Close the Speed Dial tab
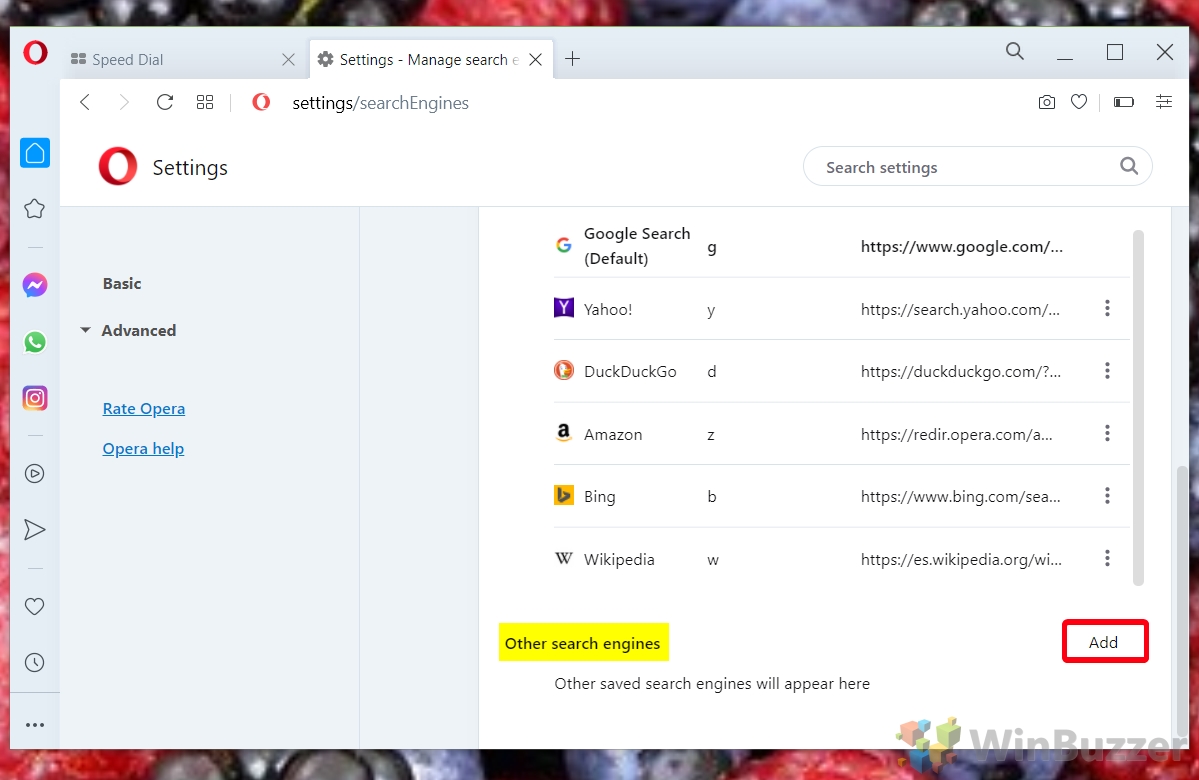1199x780 pixels. pos(288,60)
